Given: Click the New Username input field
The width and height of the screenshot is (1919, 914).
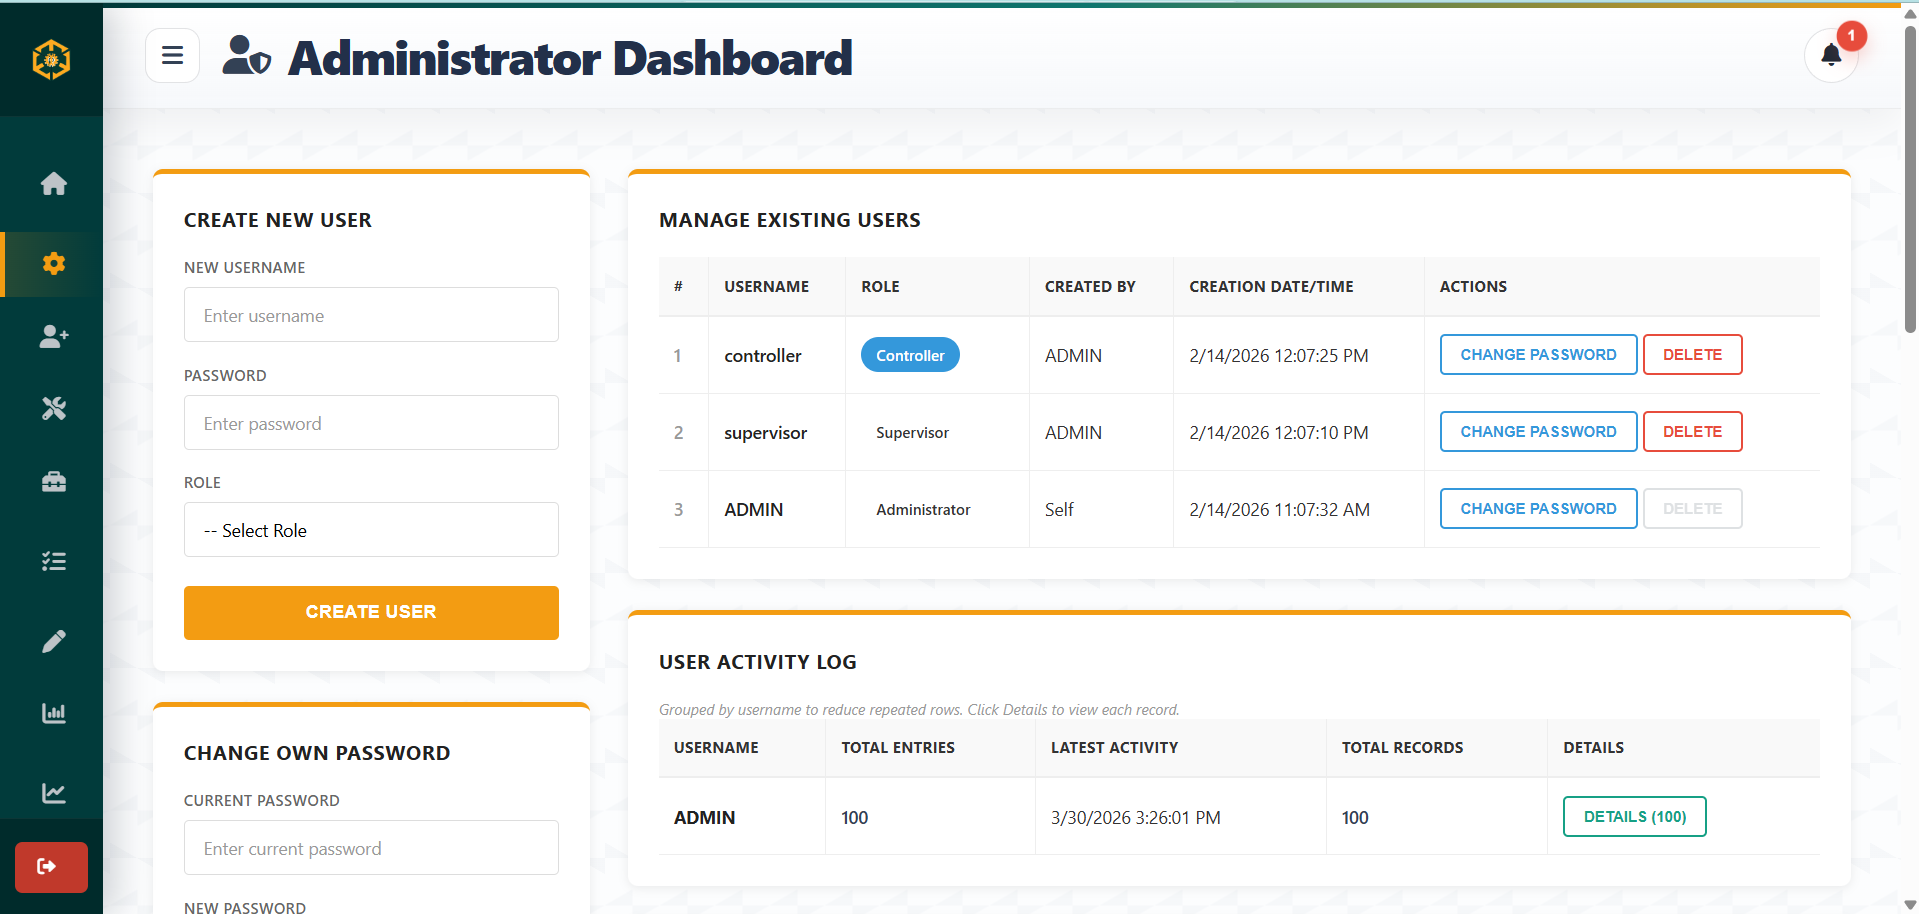Looking at the screenshot, I should tap(371, 315).
